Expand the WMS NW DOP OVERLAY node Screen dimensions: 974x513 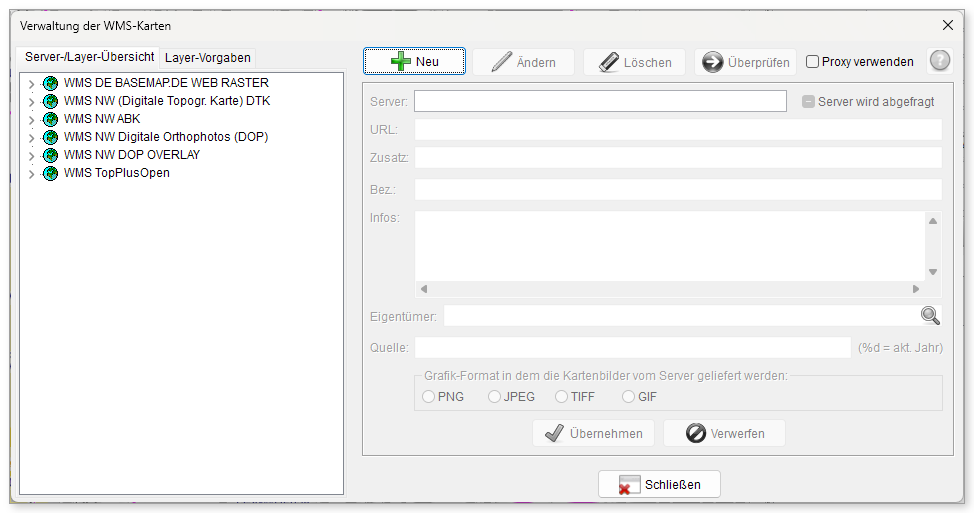31,156
